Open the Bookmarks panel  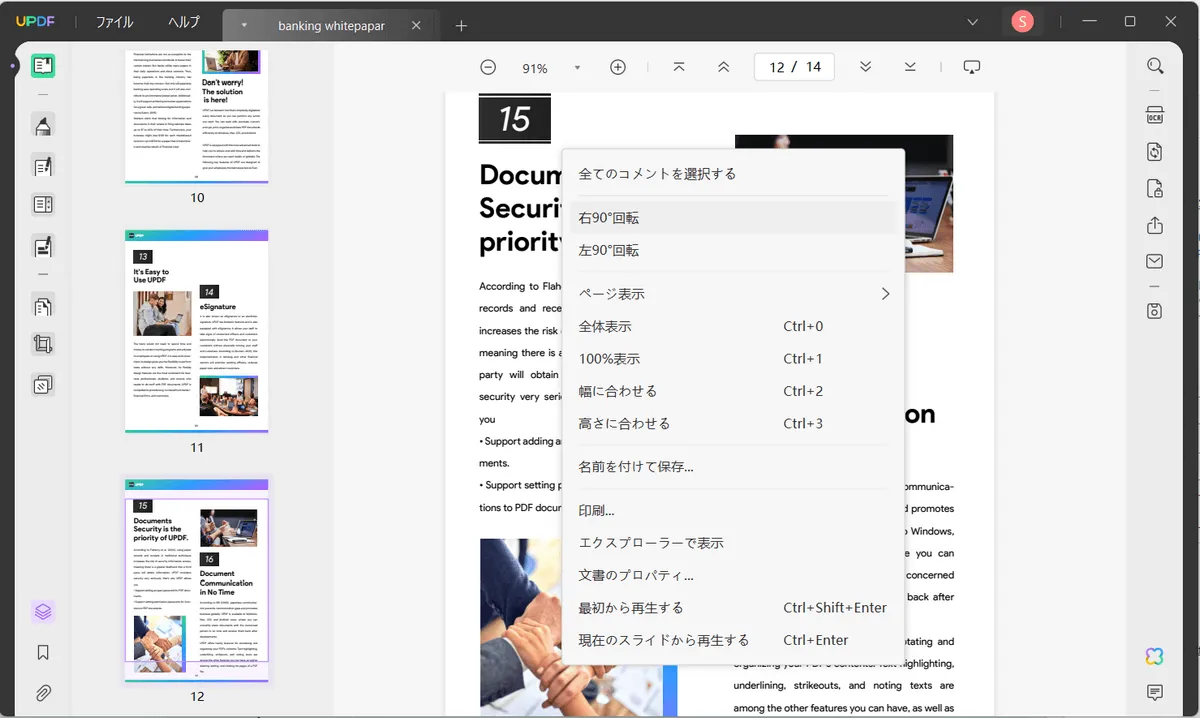(43, 652)
